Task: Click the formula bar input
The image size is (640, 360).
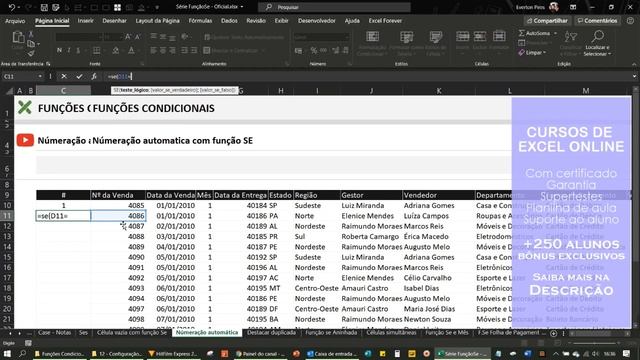Action: click(x=367, y=76)
